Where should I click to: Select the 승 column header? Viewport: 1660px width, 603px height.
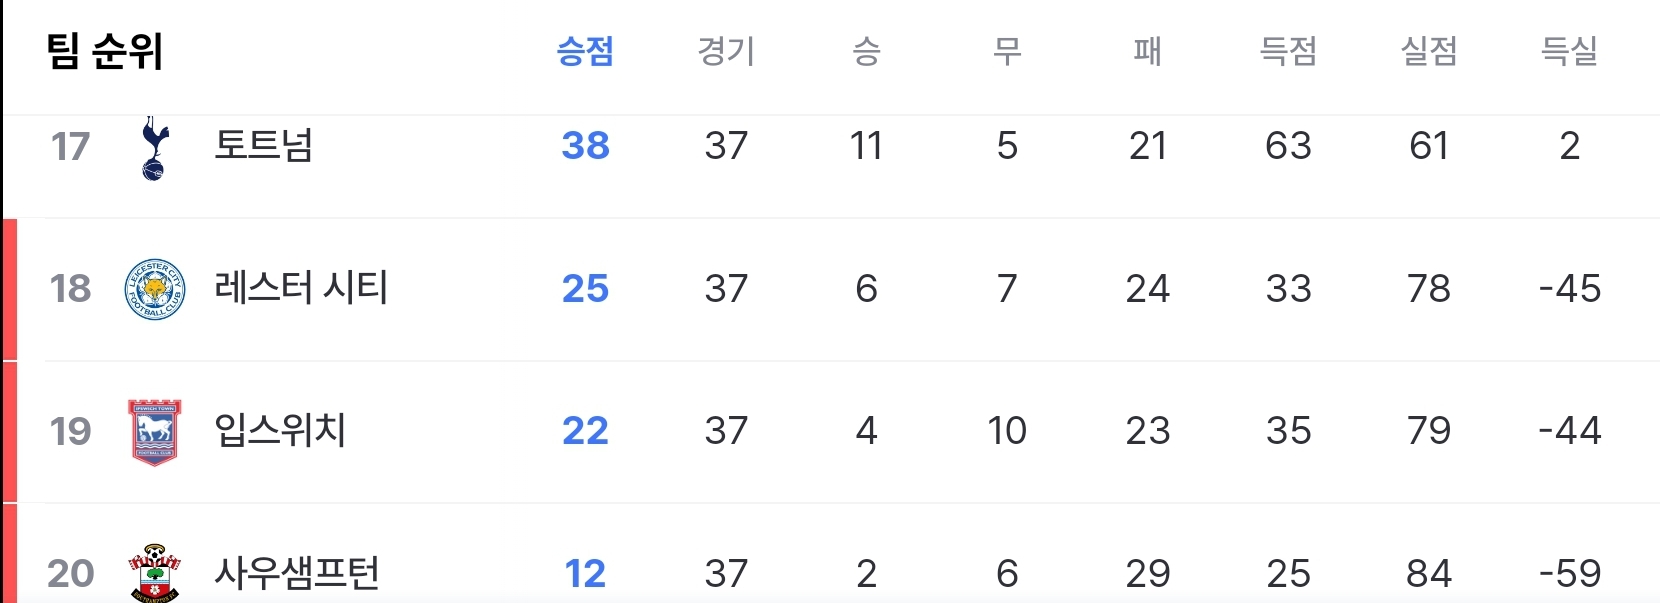866,50
